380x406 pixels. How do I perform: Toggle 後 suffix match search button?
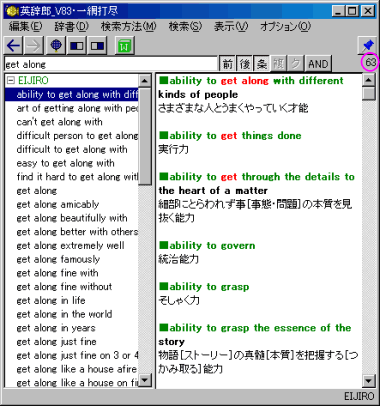[x=244, y=64]
